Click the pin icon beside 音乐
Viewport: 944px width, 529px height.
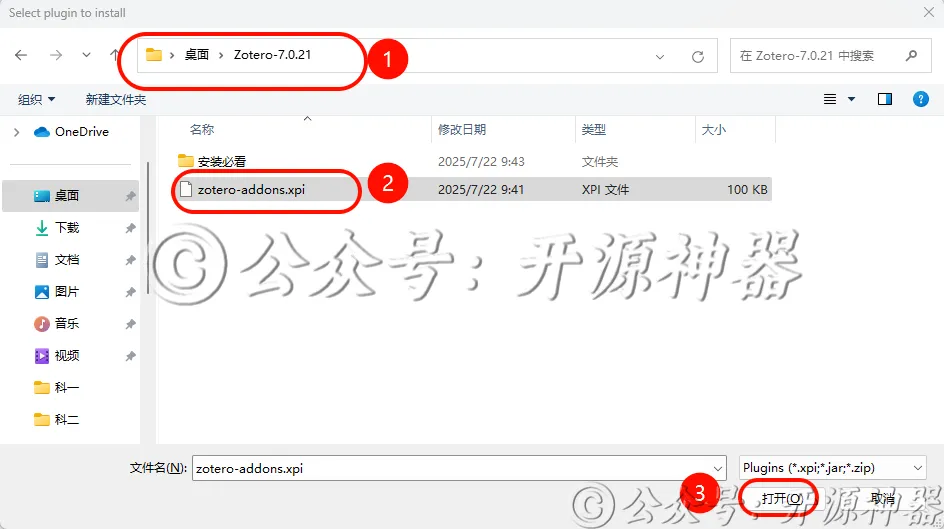click(x=130, y=324)
